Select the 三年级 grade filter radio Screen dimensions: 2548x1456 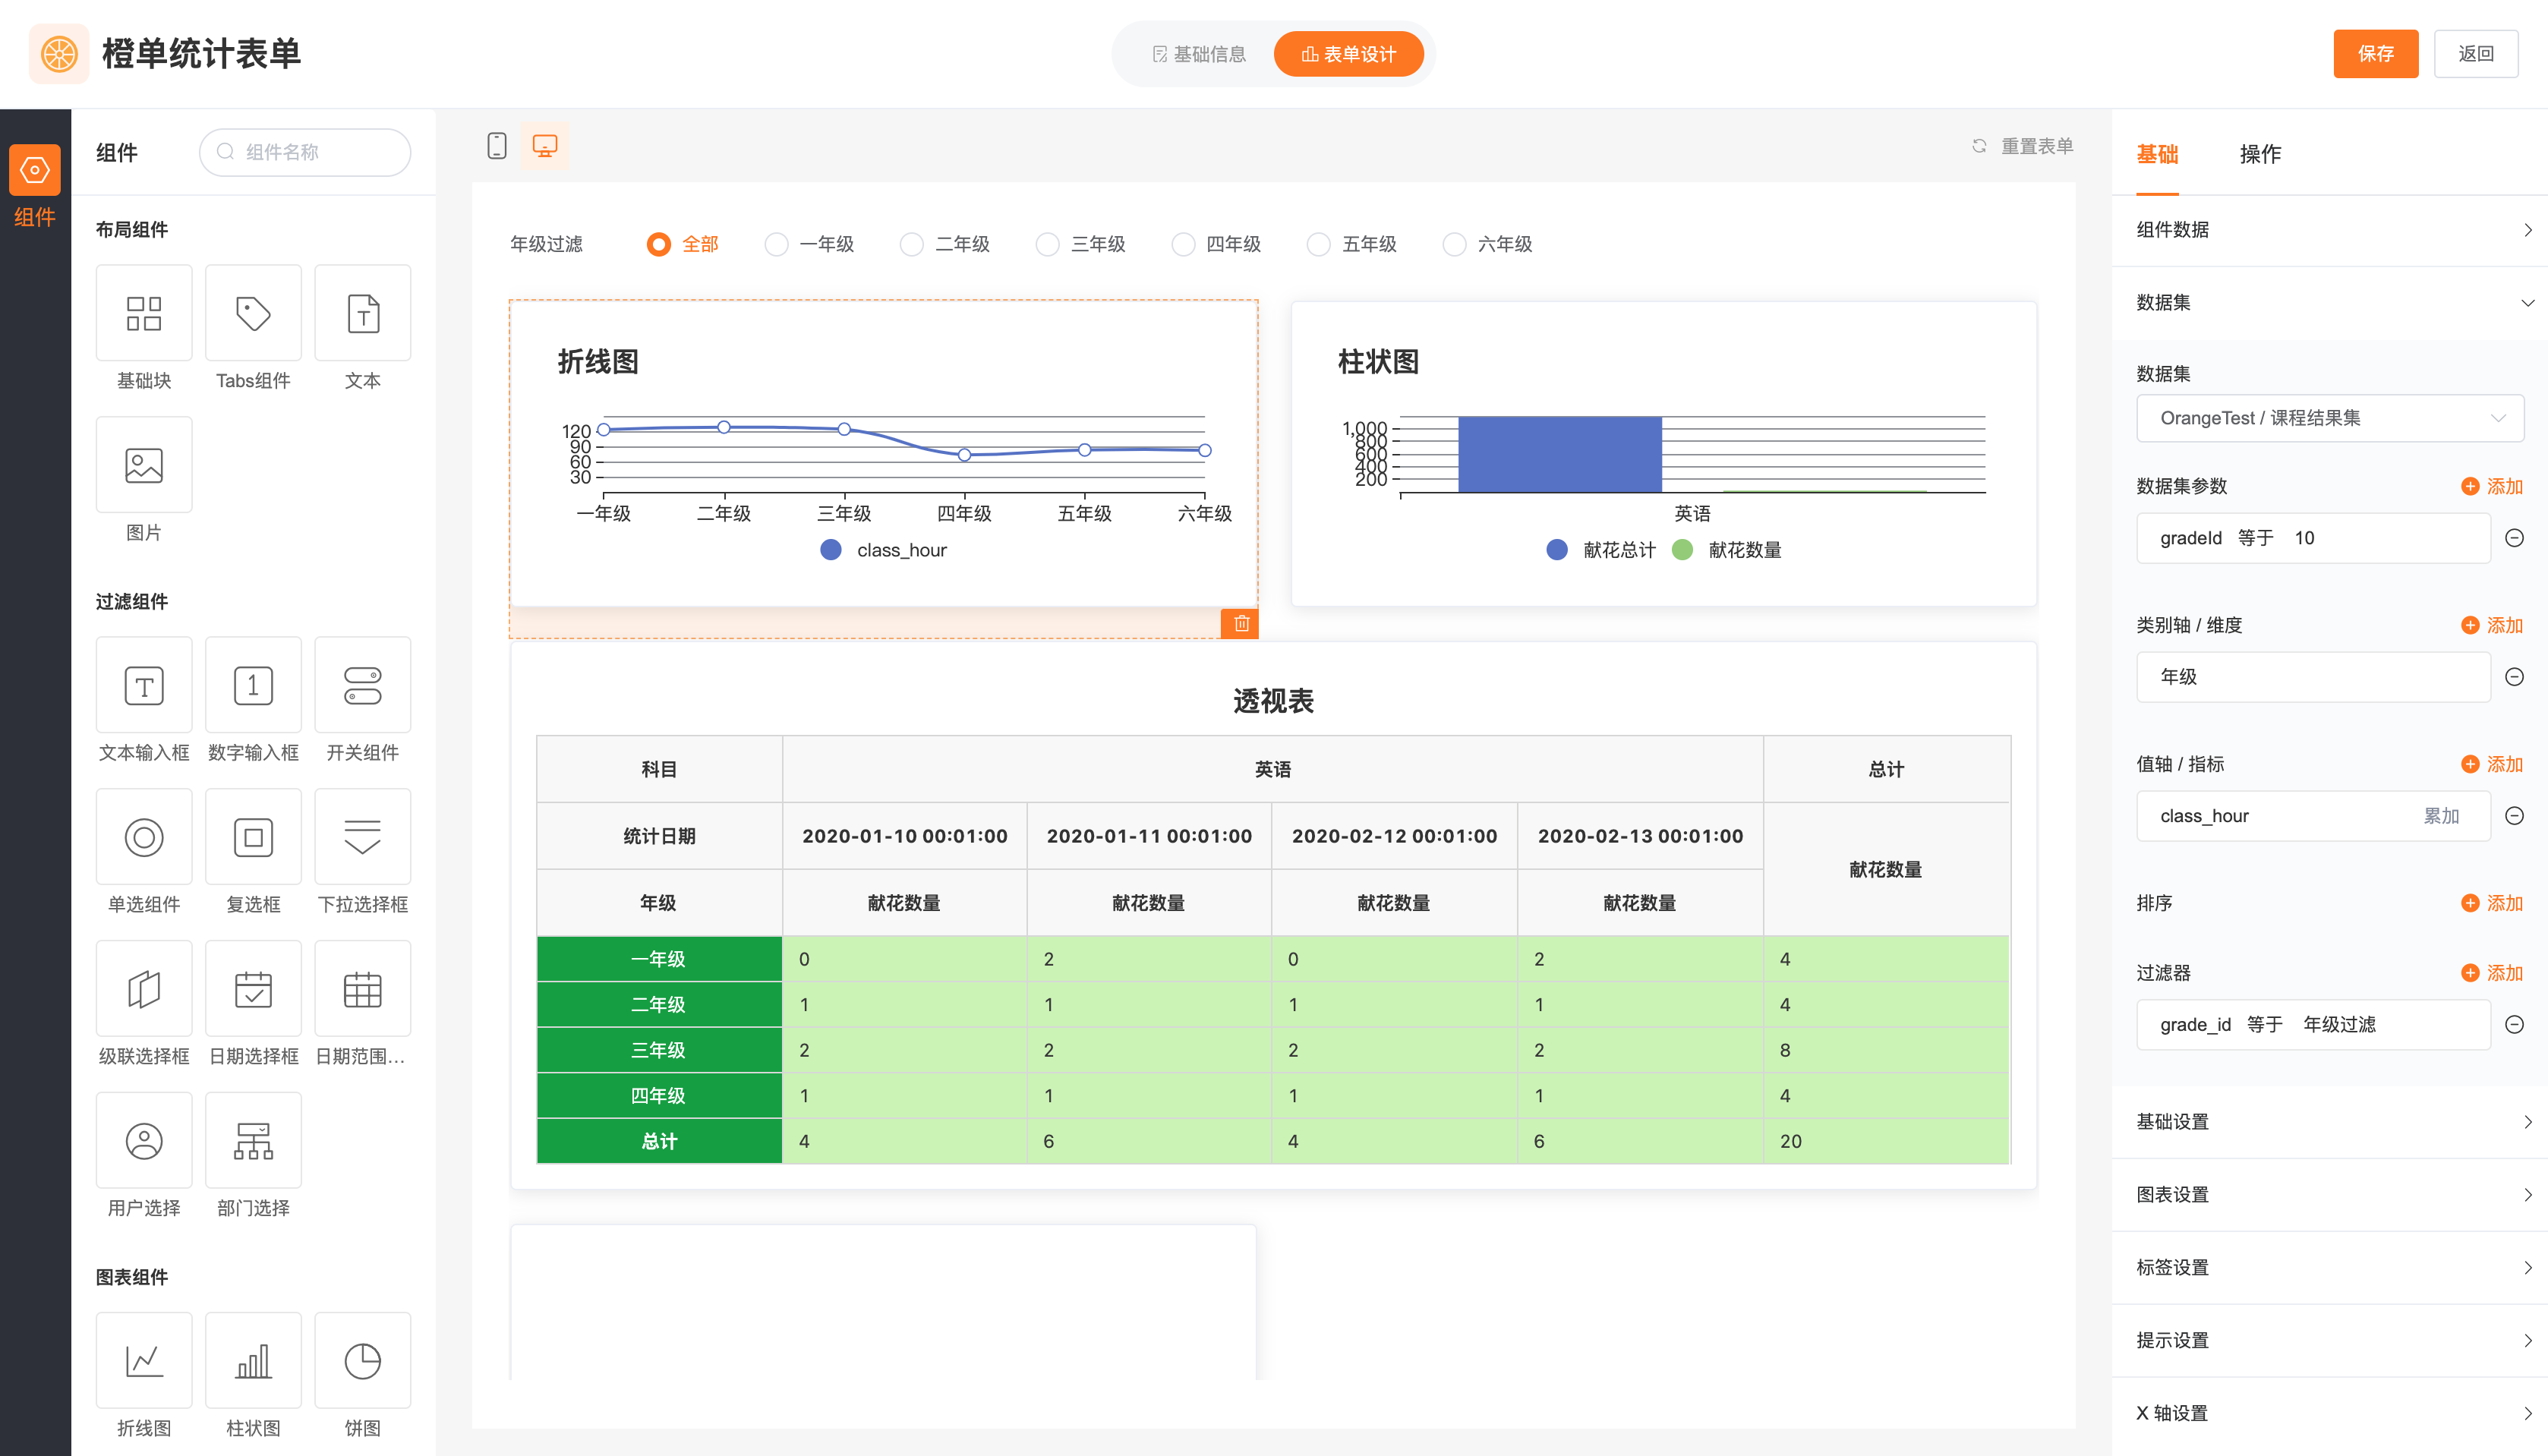tap(1047, 244)
